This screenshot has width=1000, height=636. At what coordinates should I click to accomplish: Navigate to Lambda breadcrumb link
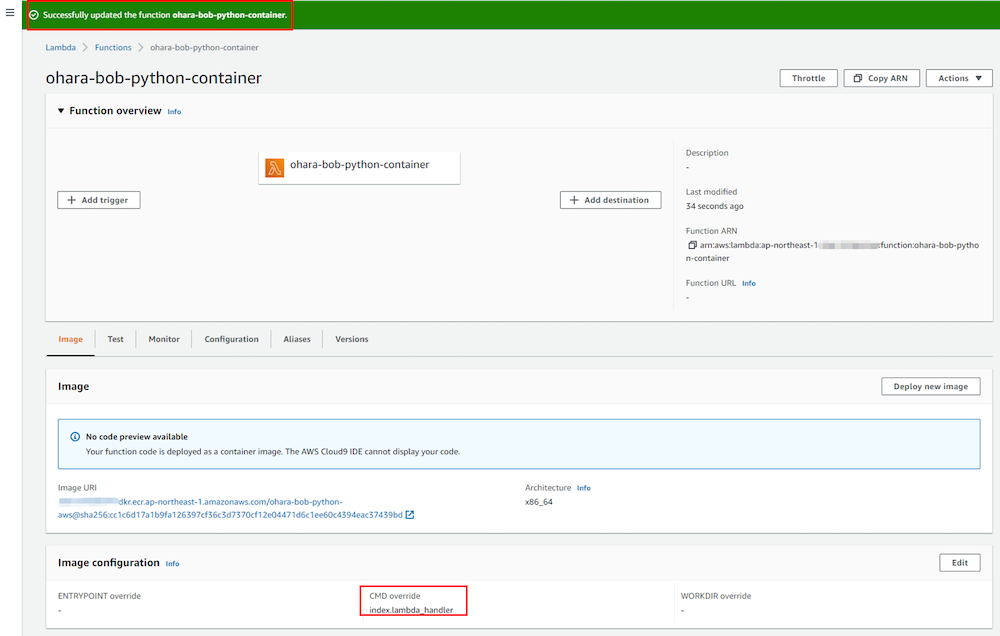pyautogui.click(x=61, y=48)
